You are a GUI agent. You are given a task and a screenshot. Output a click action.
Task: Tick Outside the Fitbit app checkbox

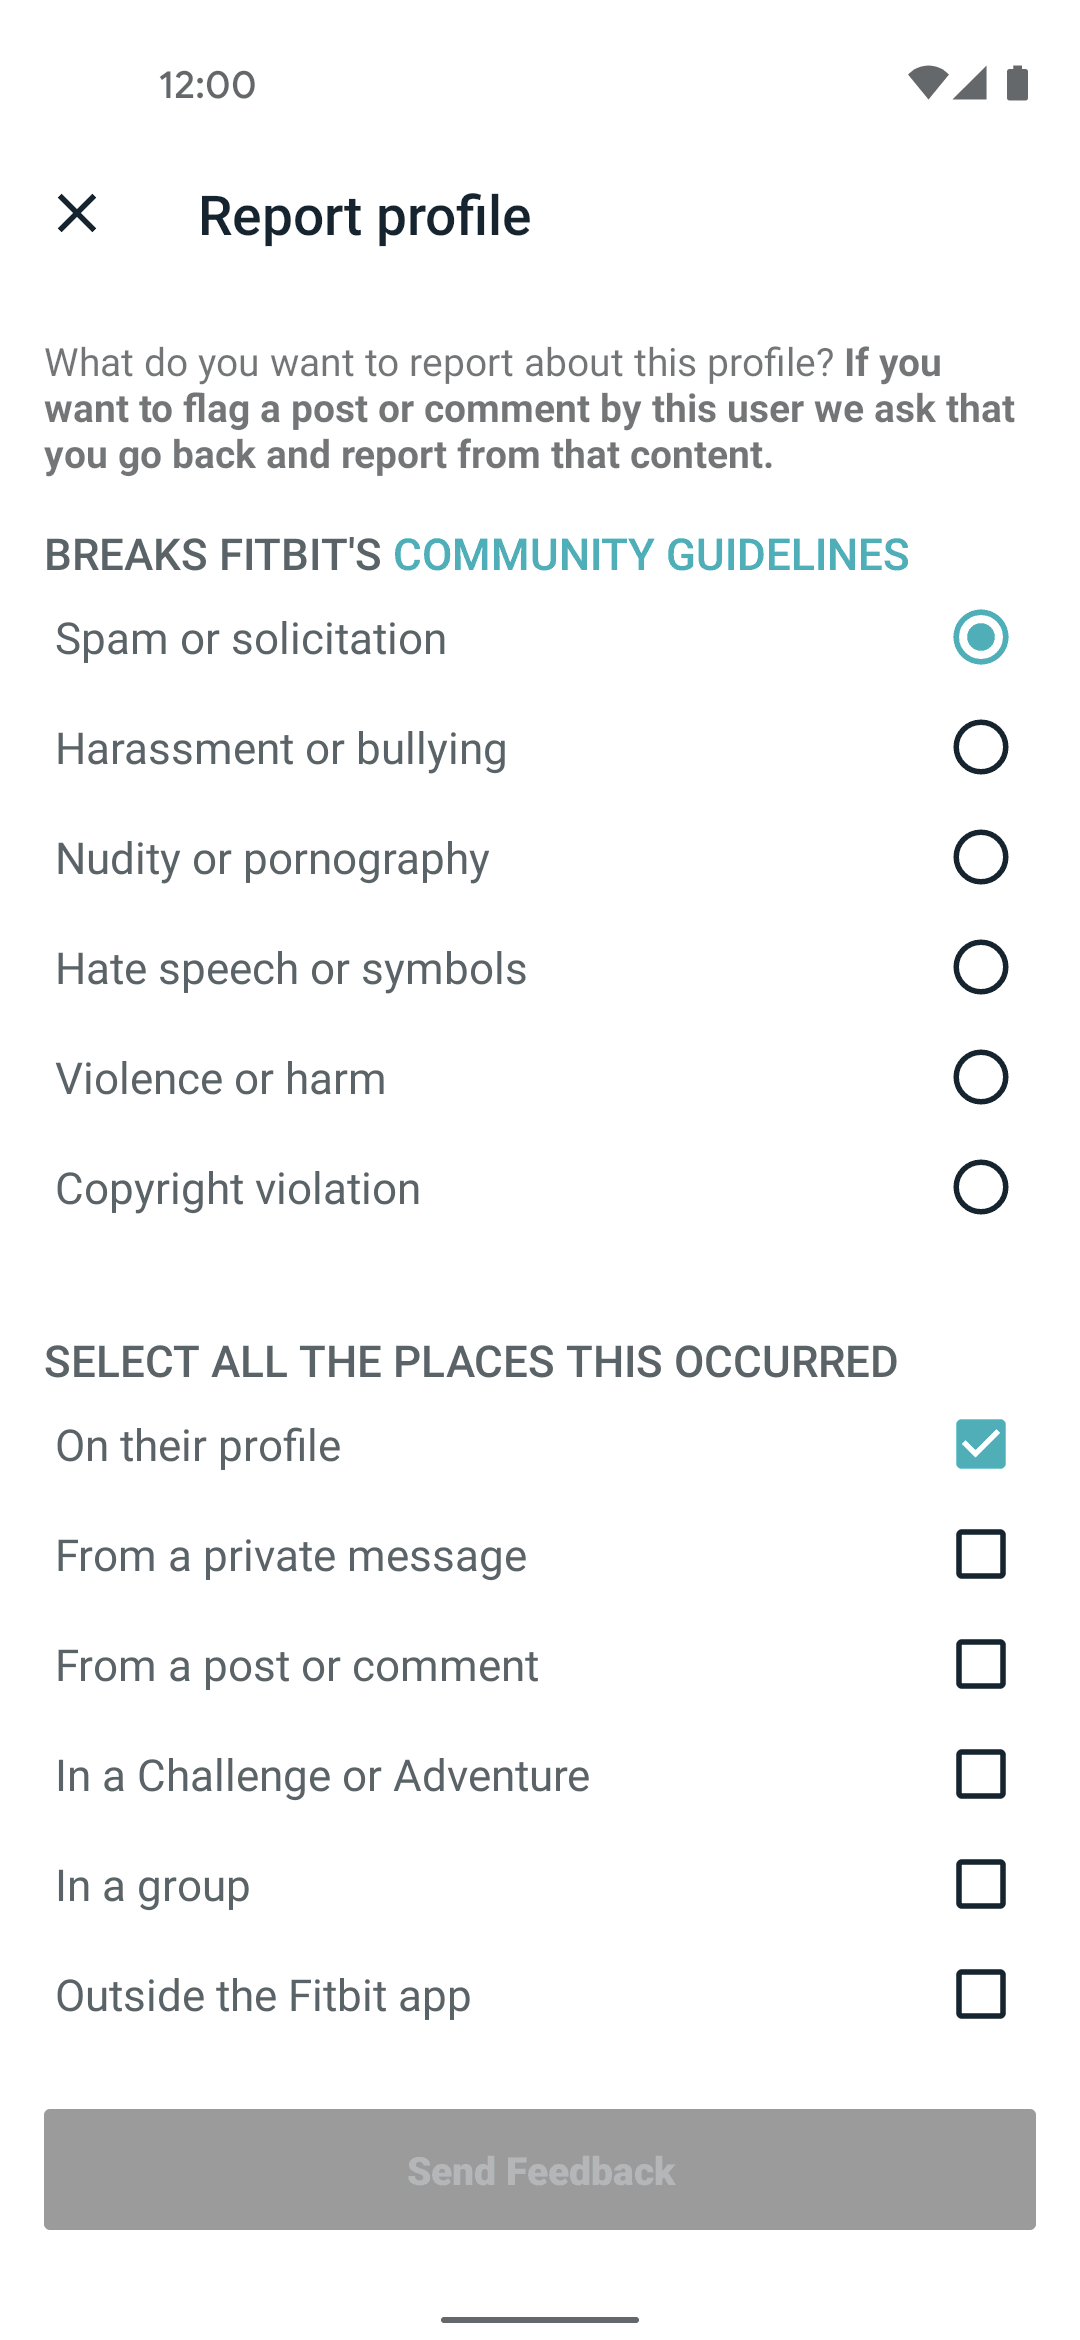980,1994
